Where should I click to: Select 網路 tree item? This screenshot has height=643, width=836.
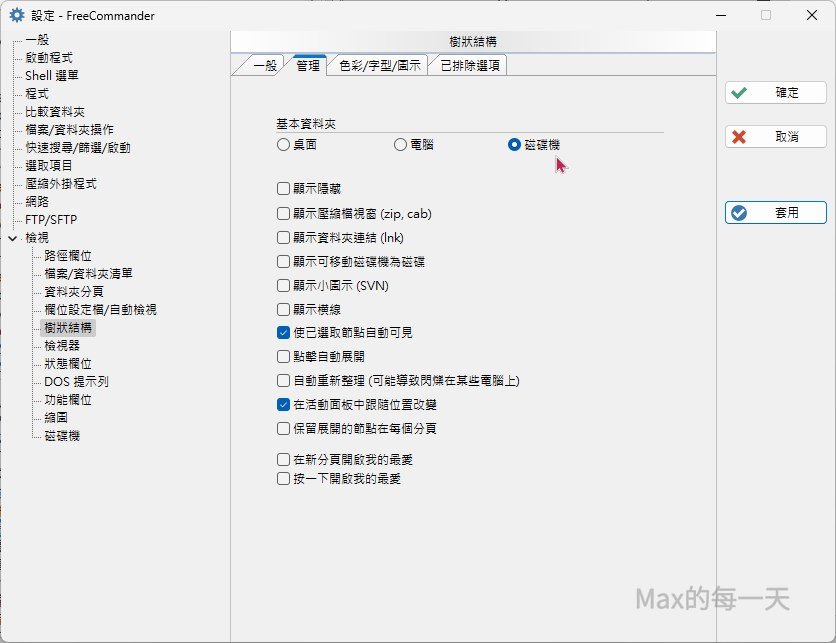[37, 202]
